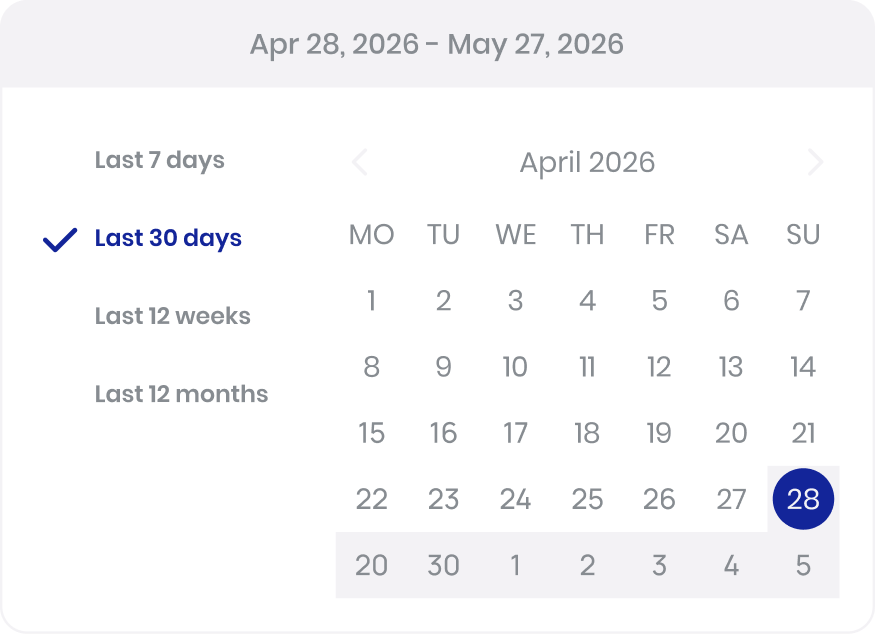Select the Last 12 months preset
This screenshot has width=875, height=634.
click(181, 393)
